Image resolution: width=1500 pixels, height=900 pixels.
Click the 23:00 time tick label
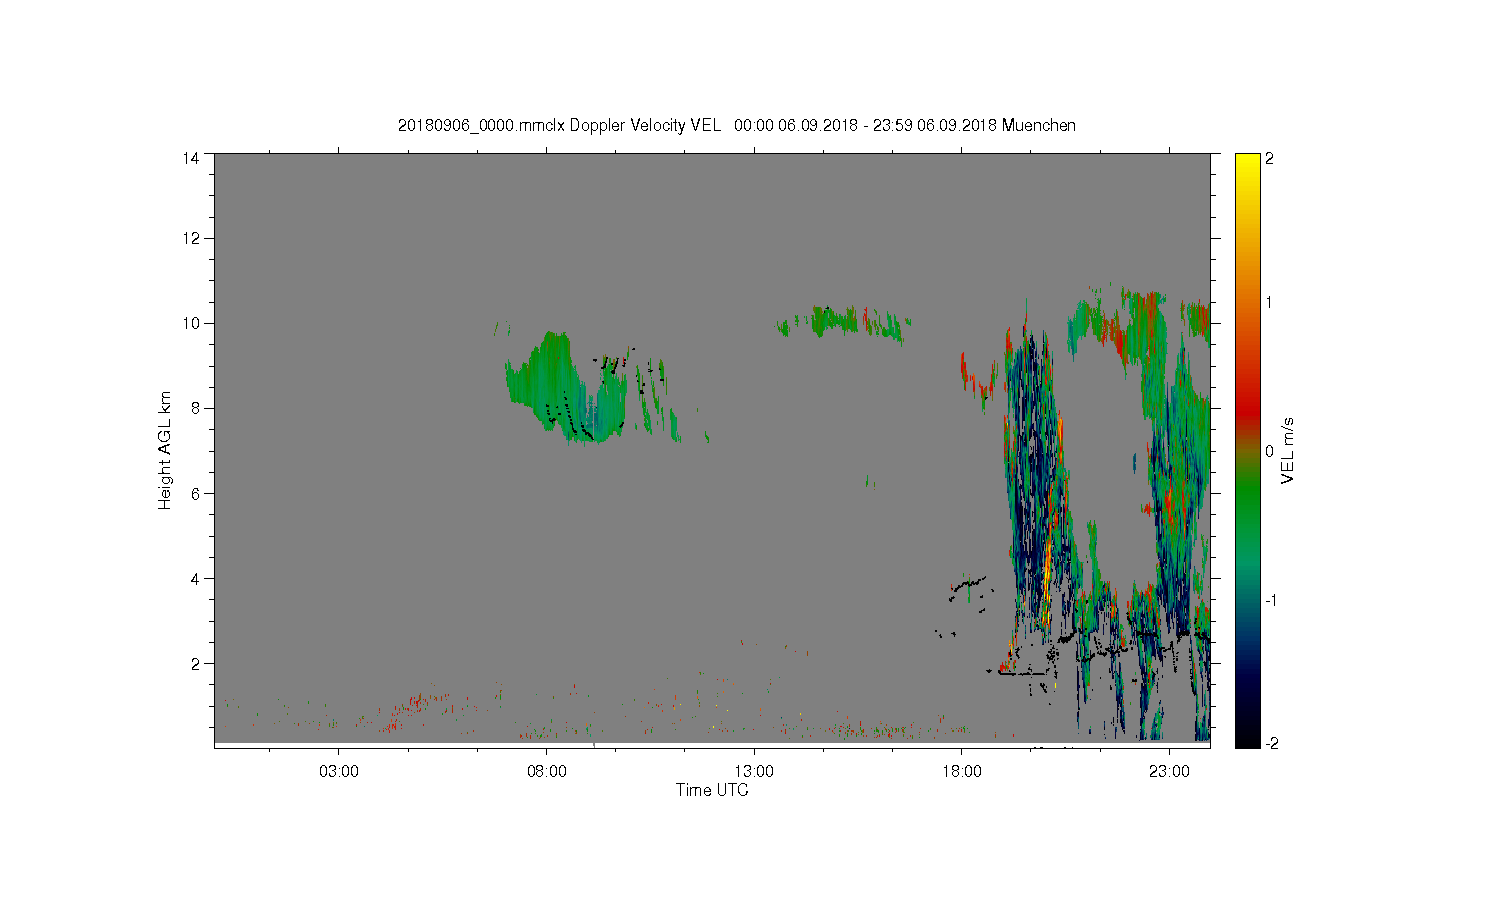(1169, 771)
